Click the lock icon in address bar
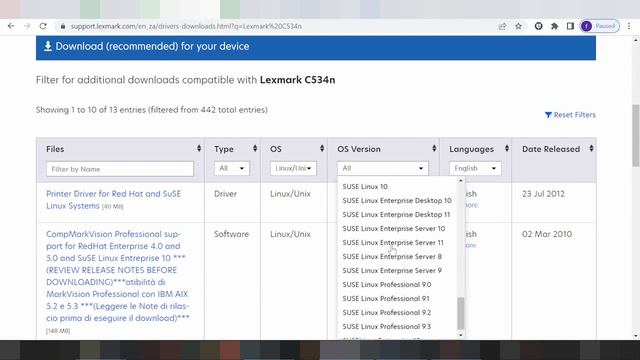This screenshot has width=640, height=360. (x=62, y=26)
